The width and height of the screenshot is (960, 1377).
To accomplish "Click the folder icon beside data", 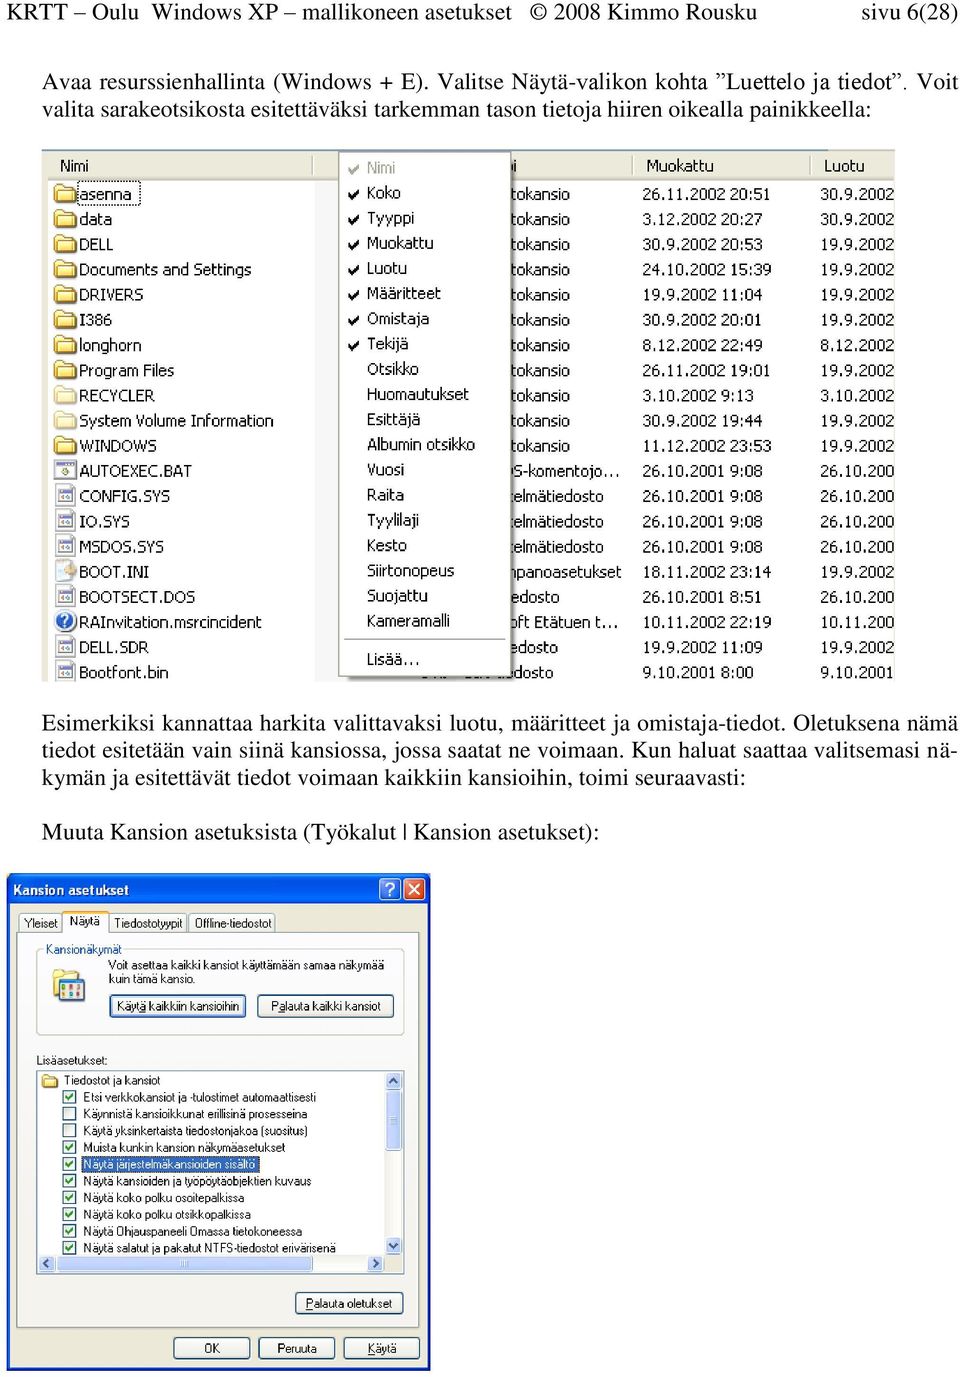I will point(65,219).
